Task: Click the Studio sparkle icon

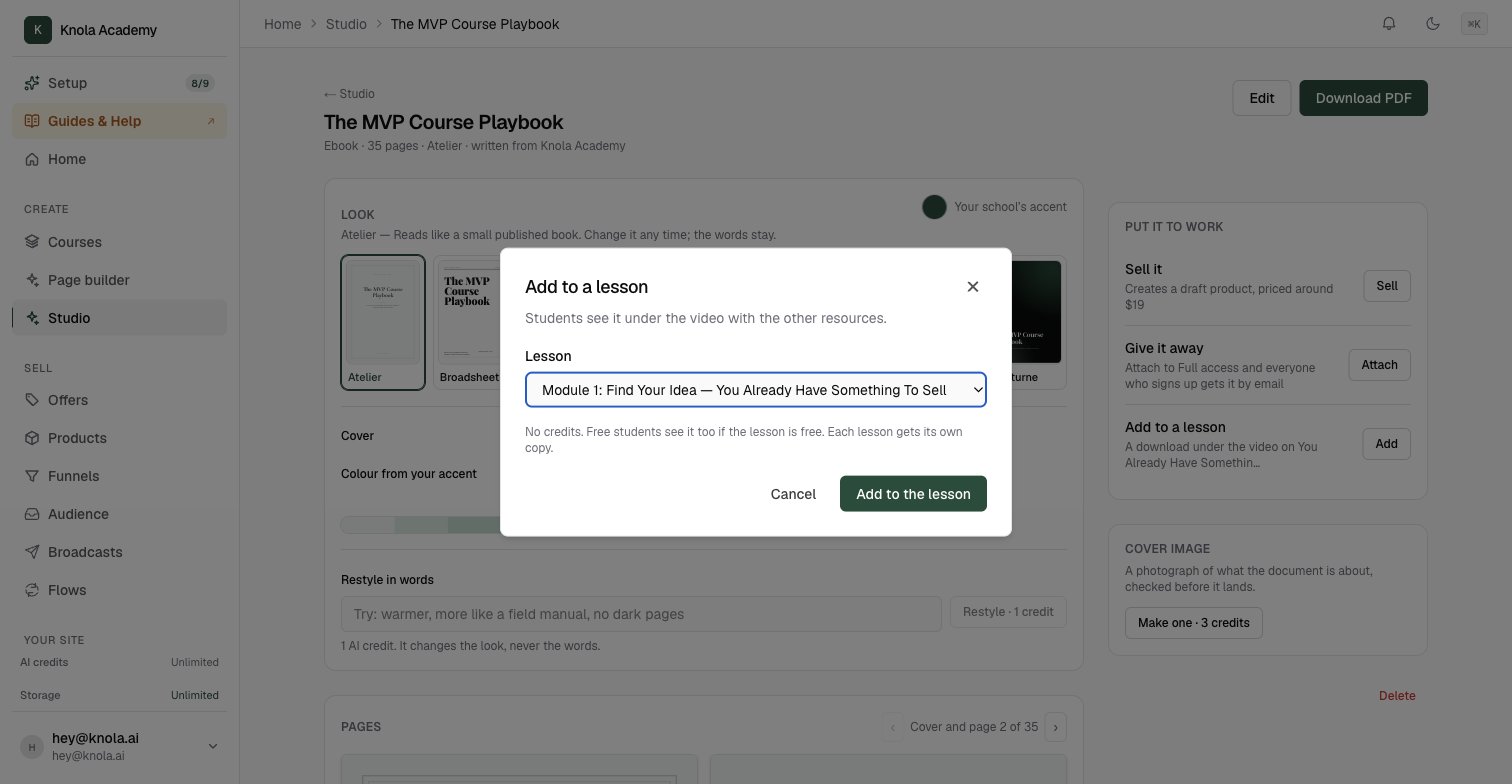Action: [x=32, y=318]
